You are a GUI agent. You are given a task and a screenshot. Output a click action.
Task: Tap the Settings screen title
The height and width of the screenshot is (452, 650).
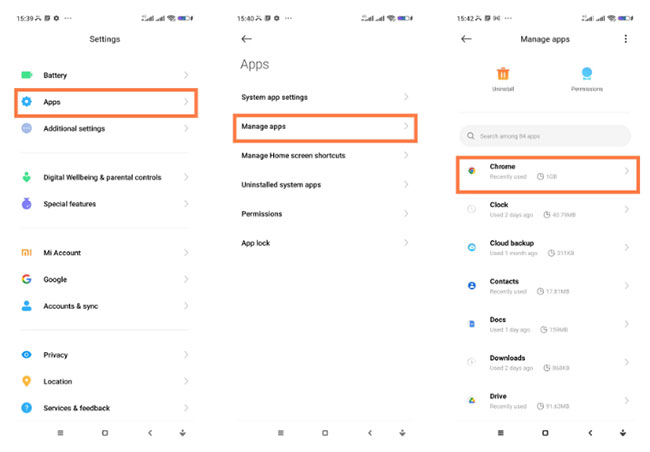105,39
